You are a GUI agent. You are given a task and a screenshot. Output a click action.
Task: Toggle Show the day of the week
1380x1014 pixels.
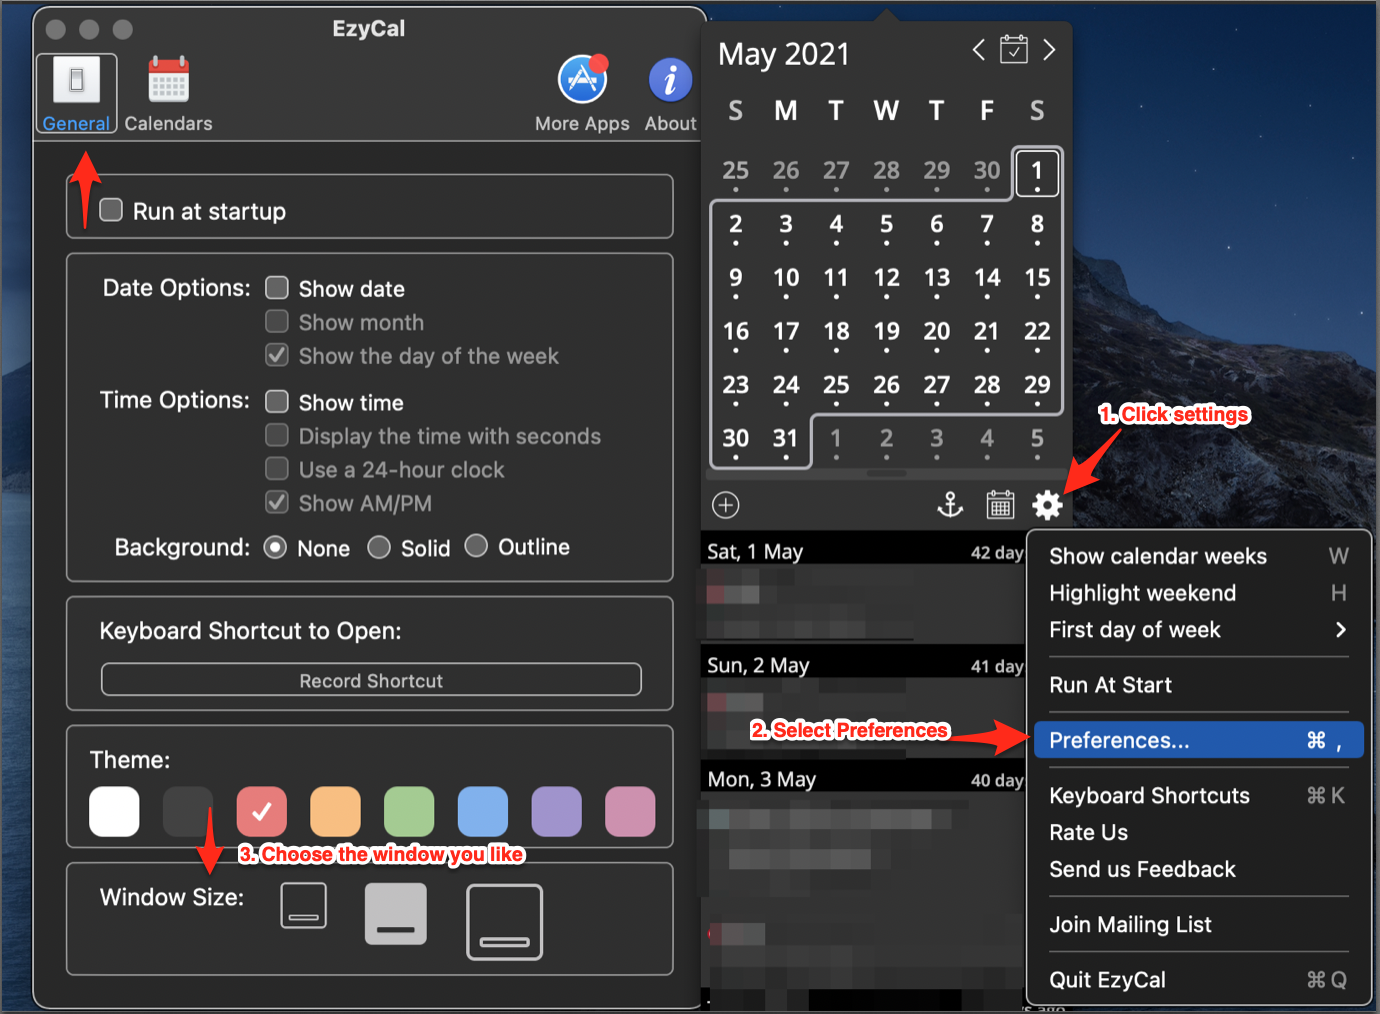click(277, 355)
